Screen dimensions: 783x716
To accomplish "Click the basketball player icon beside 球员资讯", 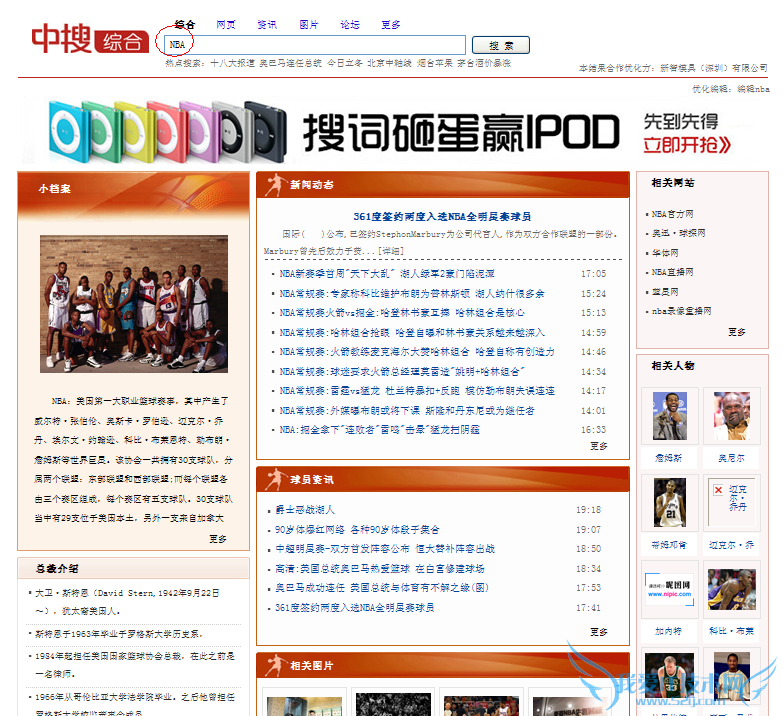I will click(274, 479).
